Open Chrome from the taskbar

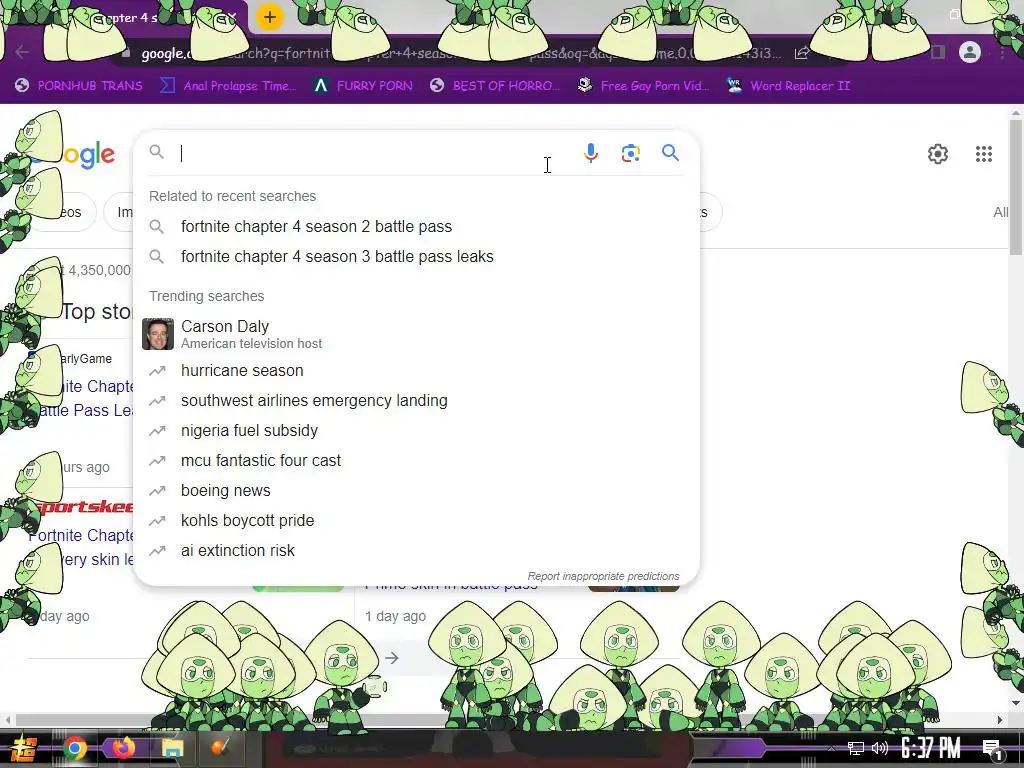pos(74,748)
